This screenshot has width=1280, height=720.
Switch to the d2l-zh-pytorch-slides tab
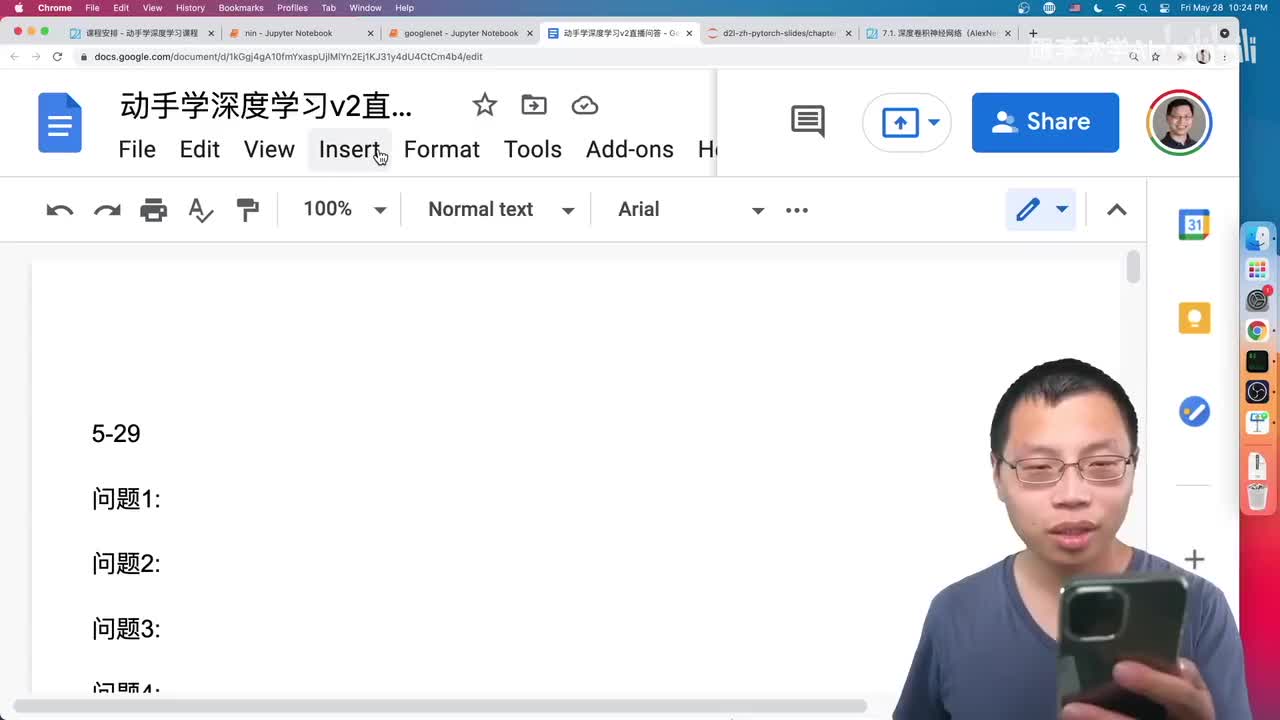tap(778, 33)
